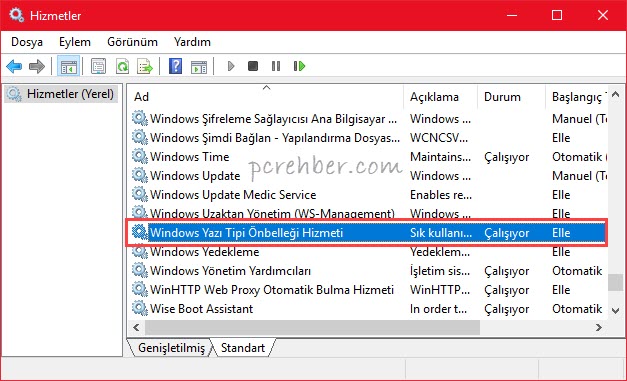This screenshot has width=627, height=381.
Task: Click Otomatik startup of Wise Boot Assistant
Action: 577,309
